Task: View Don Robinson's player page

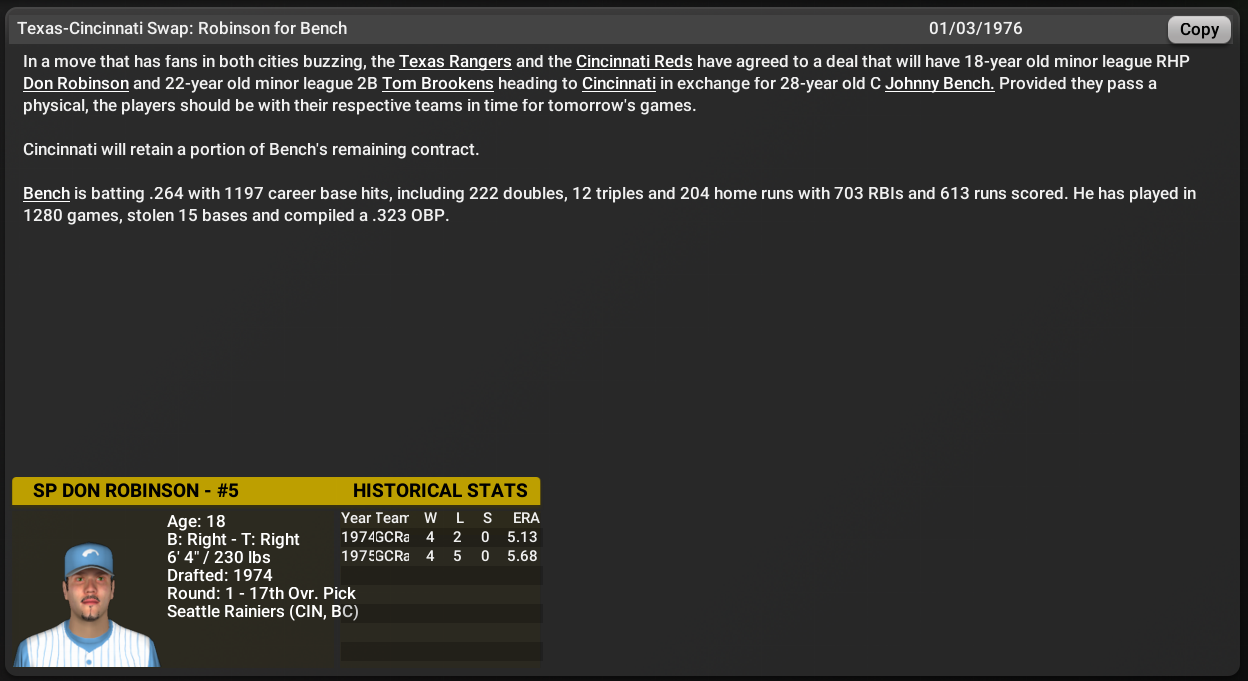Action: point(76,84)
